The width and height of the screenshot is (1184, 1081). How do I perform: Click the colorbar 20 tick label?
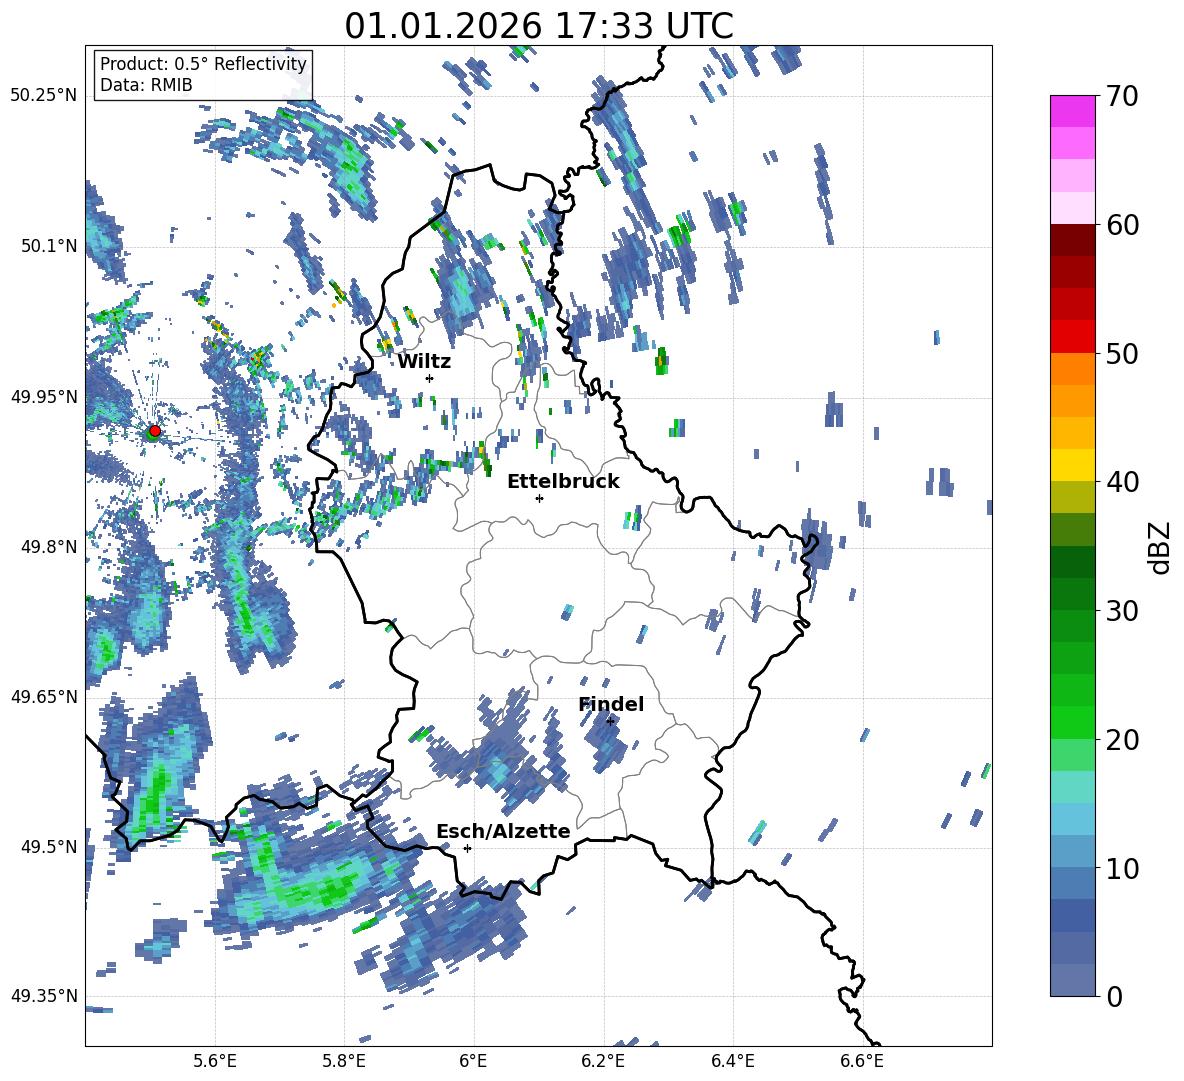(1122, 739)
